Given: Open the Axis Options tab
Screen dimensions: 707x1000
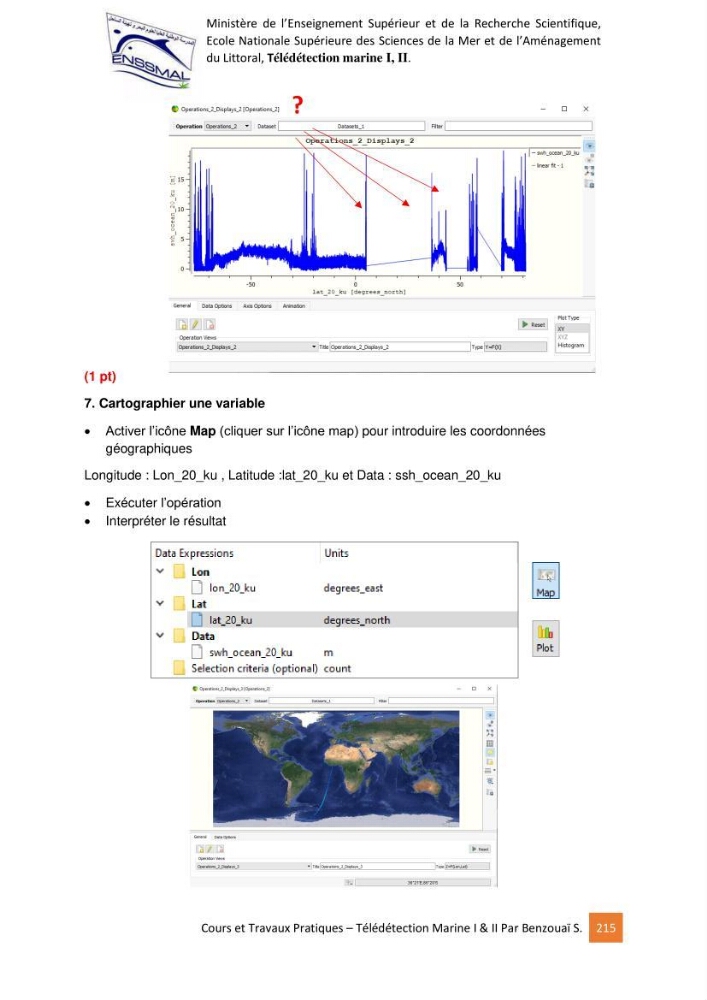Looking at the screenshot, I should [257, 306].
